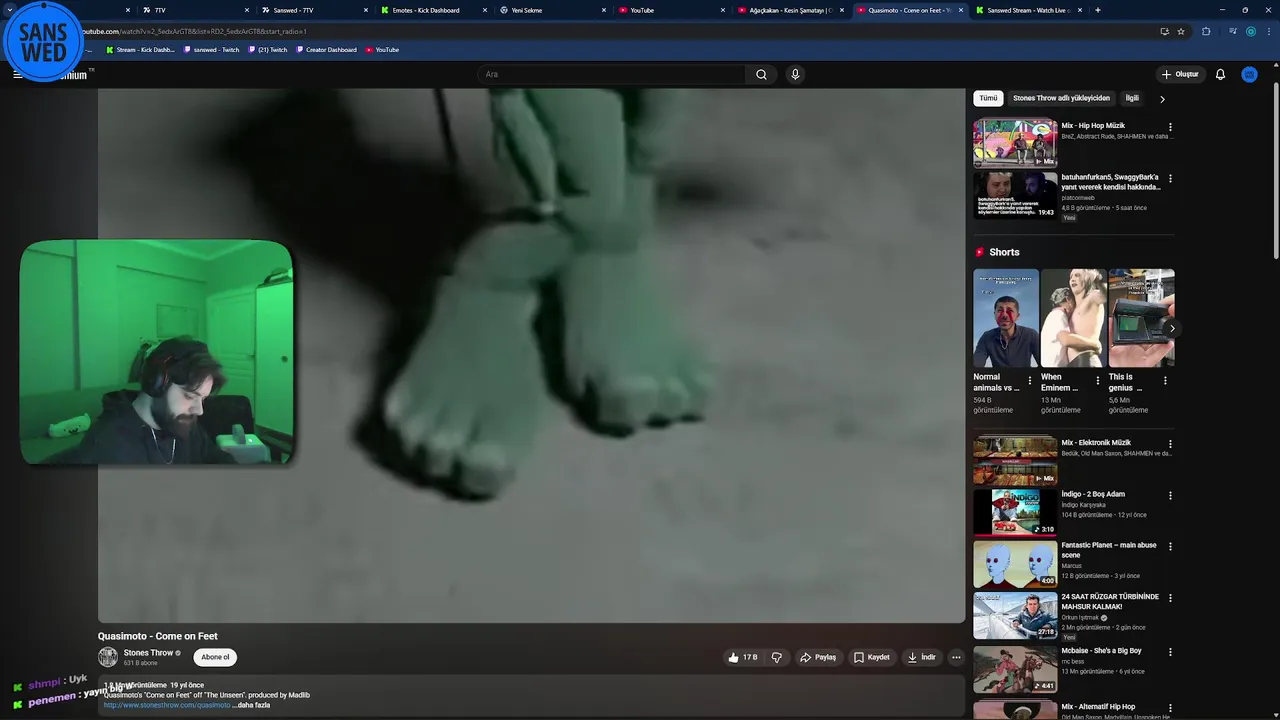Activate voice search microphone icon
The image size is (1280, 720).
point(795,74)
